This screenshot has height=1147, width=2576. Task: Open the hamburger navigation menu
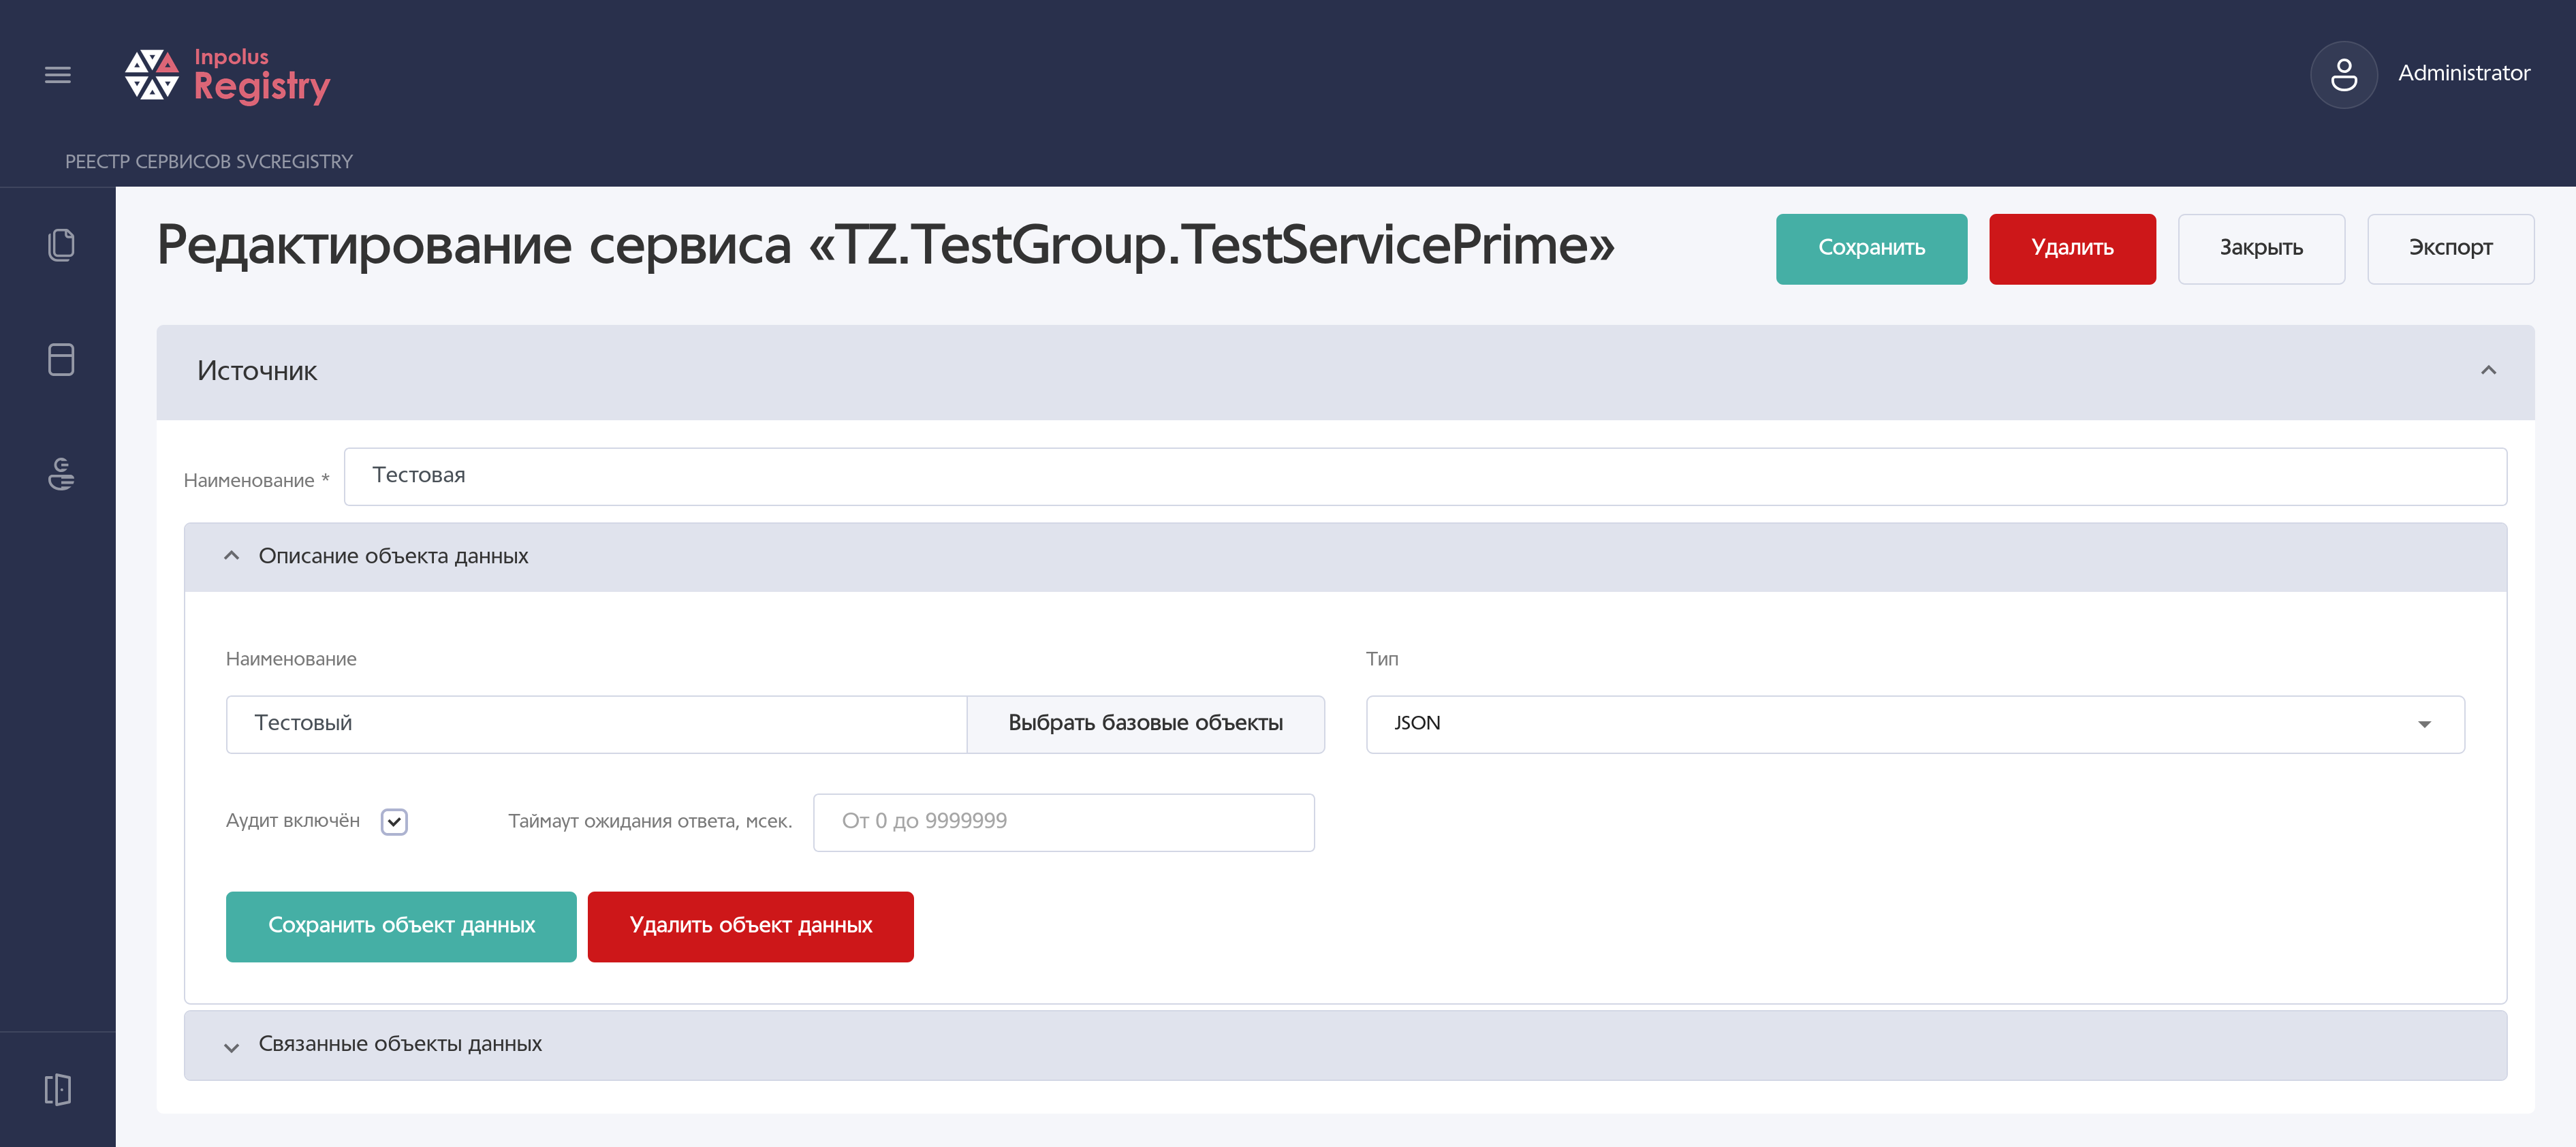[x=58, y=75]
